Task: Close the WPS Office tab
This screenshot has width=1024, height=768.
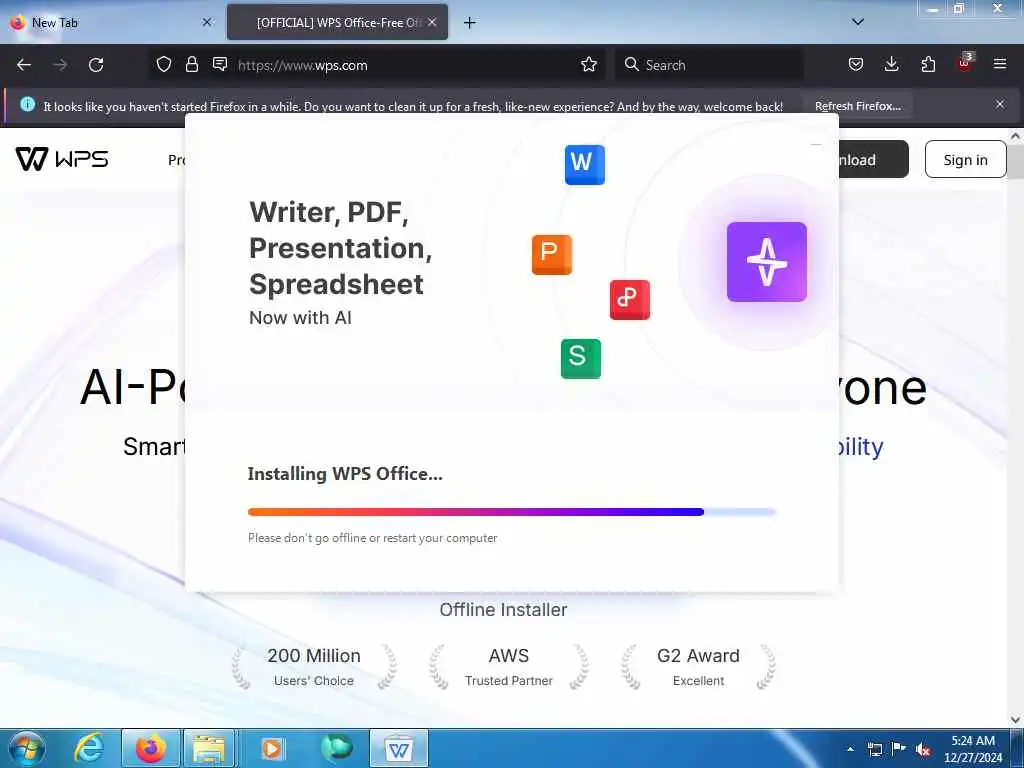Action: click(432, 23)
